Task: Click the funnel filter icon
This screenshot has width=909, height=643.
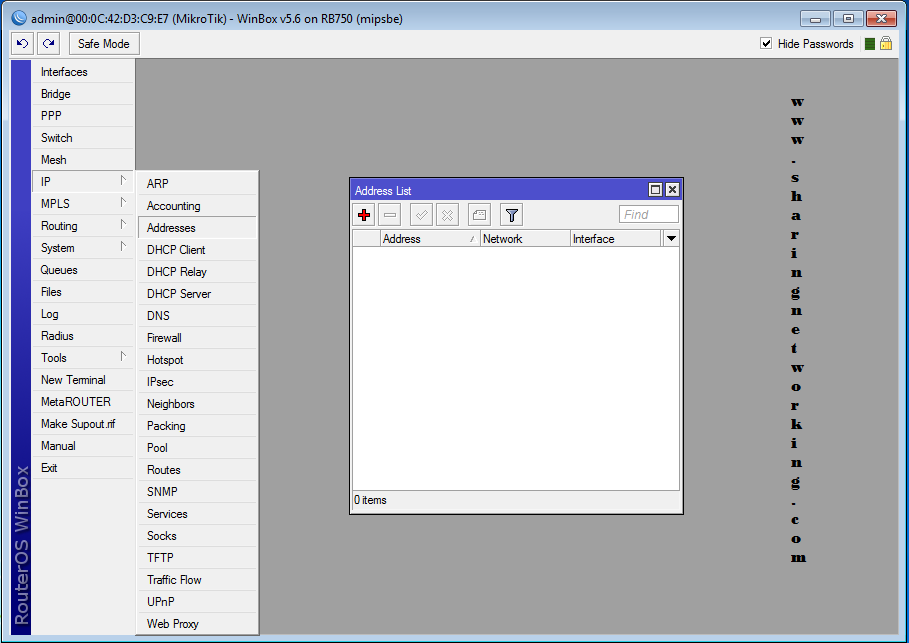Action: tap(511, 215)
